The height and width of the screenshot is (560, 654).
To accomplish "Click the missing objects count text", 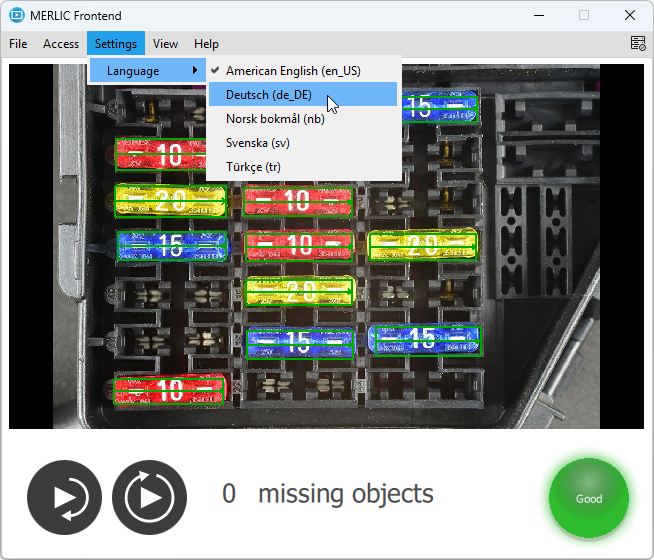I will tap(328, 494).
